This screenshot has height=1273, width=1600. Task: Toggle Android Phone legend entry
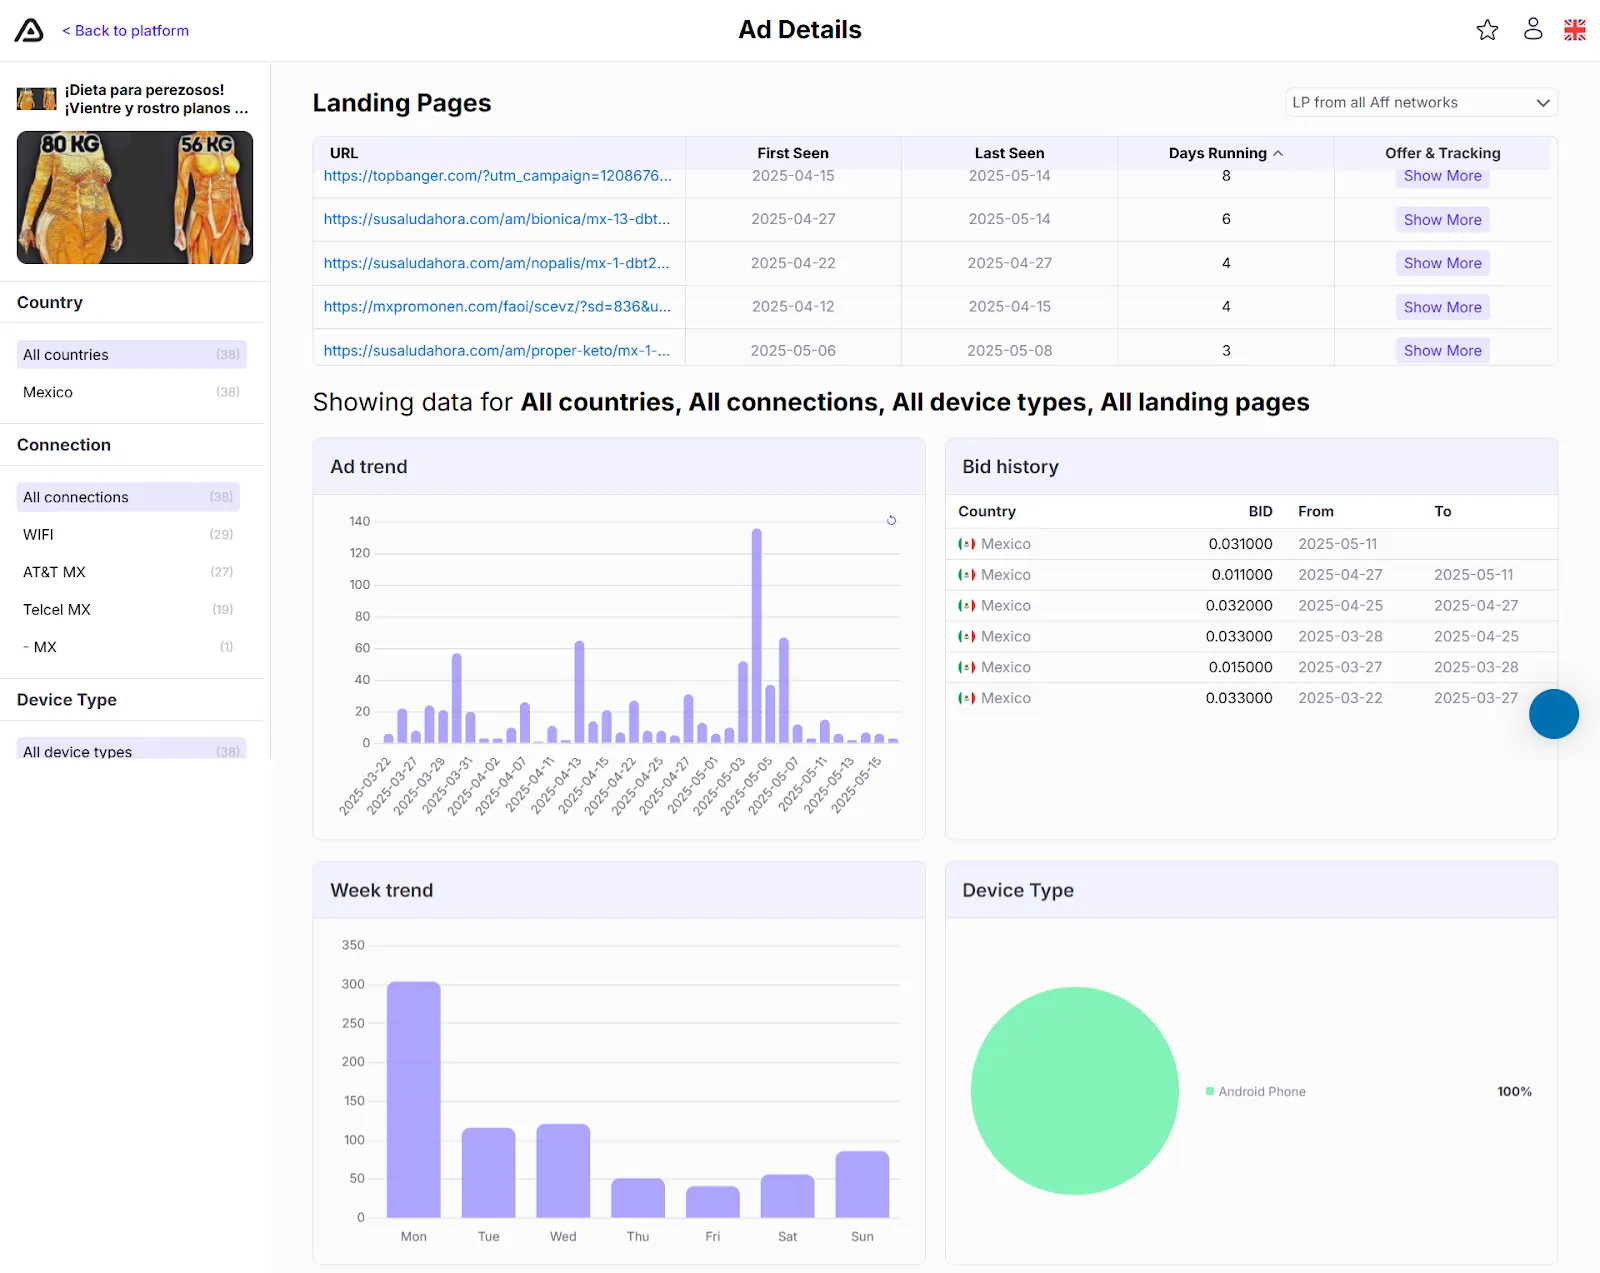click(1256, 1092)
